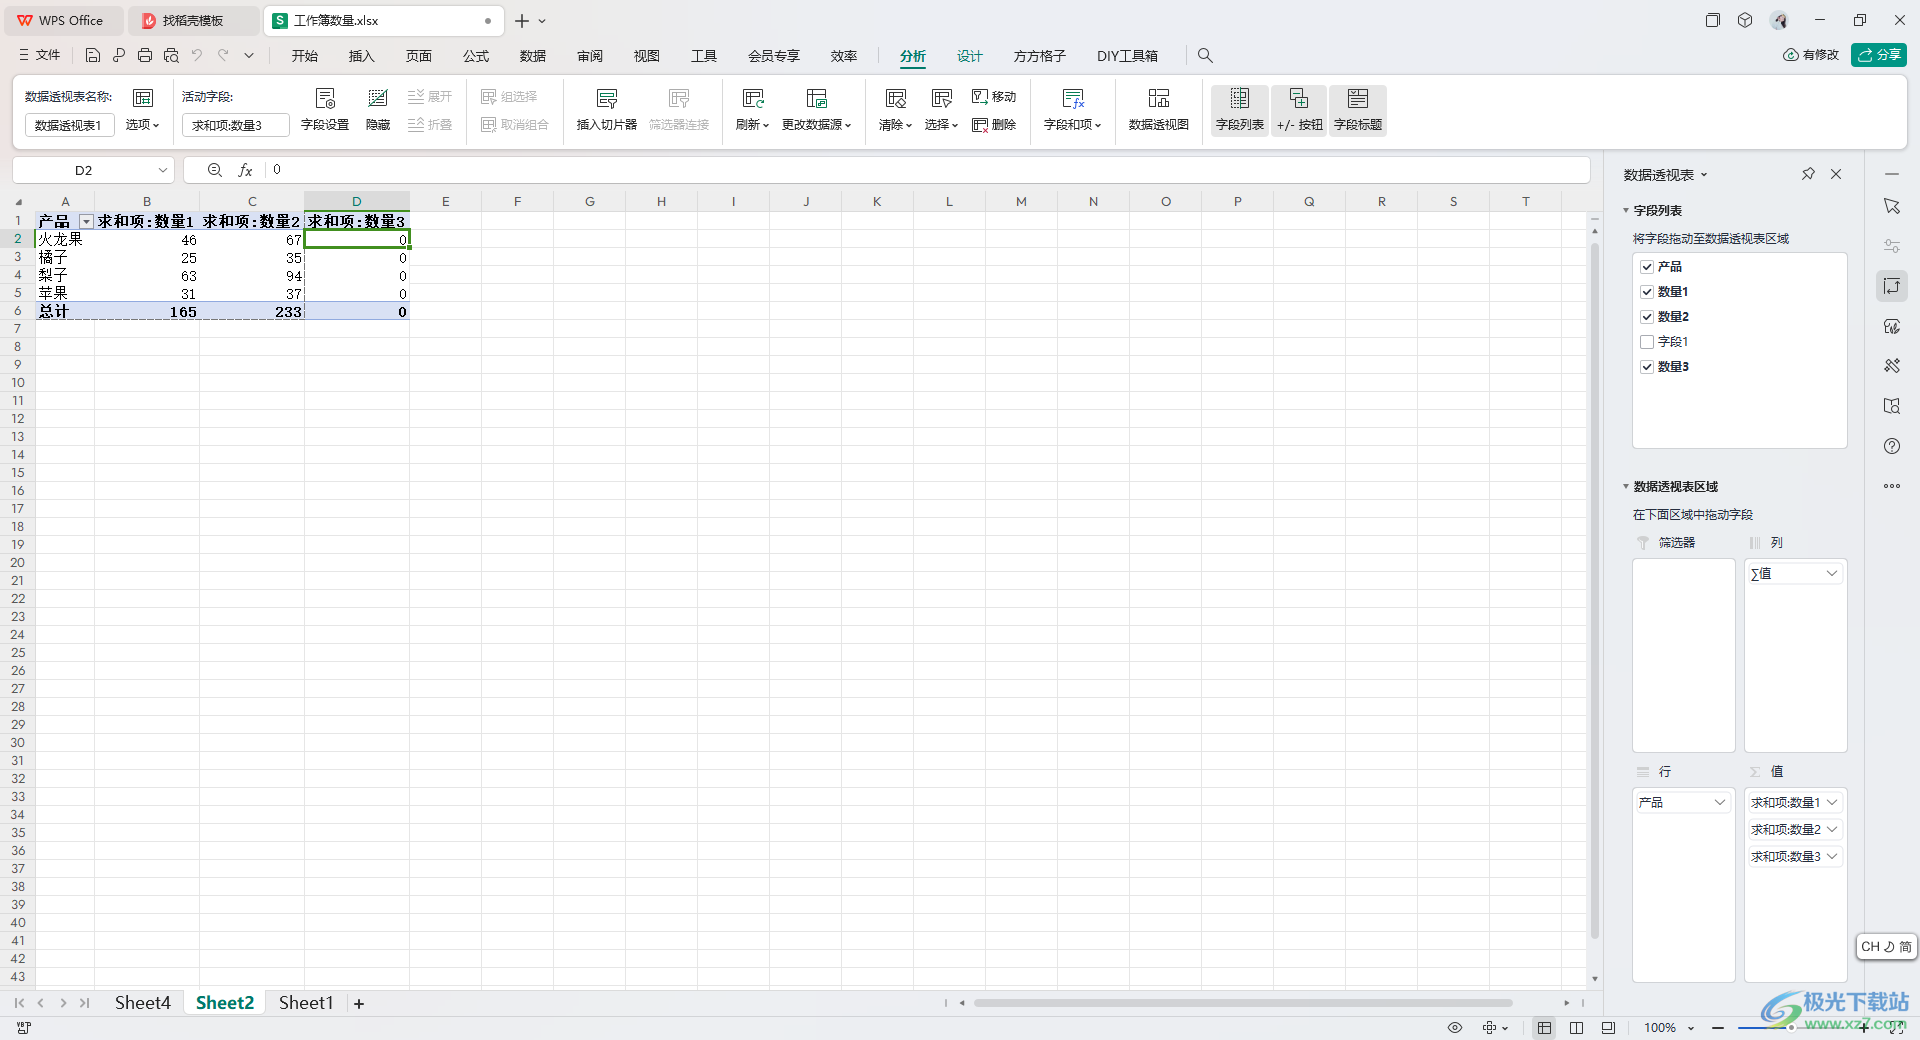1920x1040 pixels.
Task: Uncheck the 数量1 field checkbox
Action: (x=1647, y=292)
